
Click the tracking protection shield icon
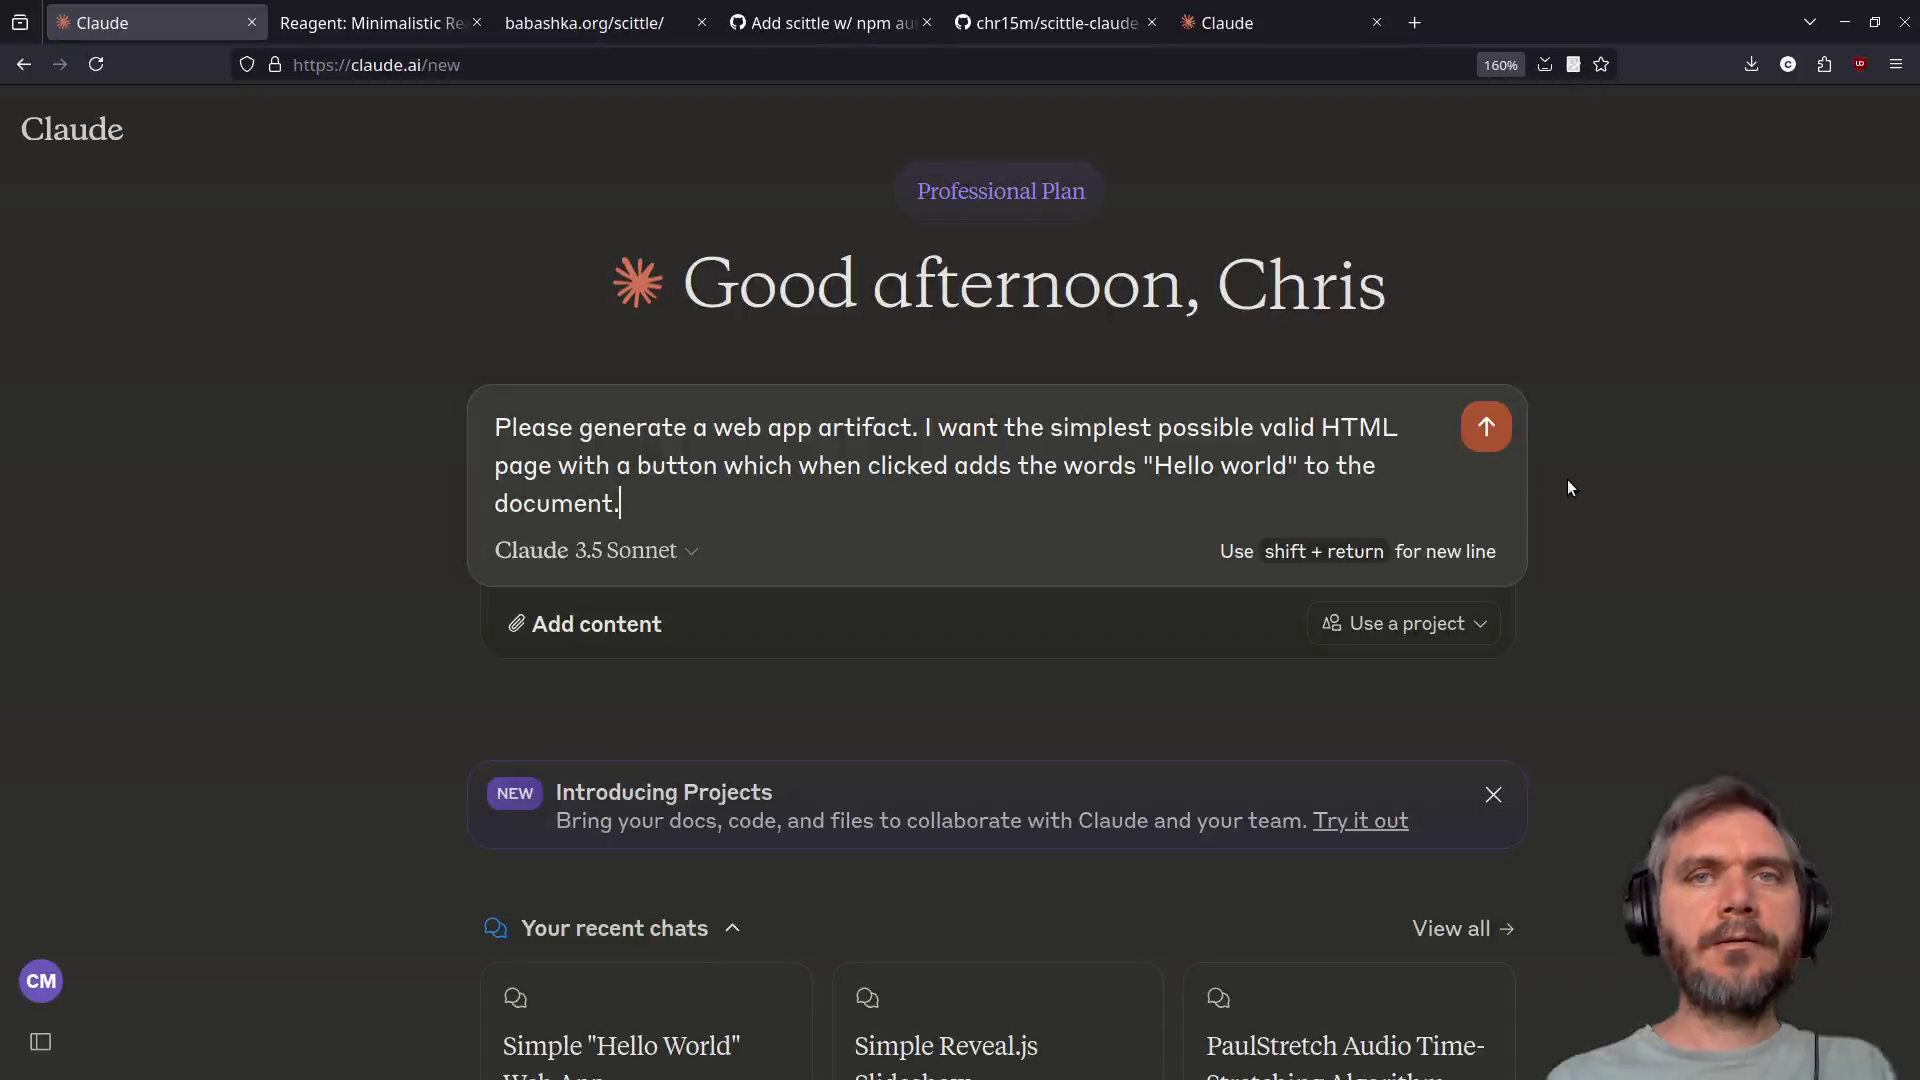click(247, 65)
